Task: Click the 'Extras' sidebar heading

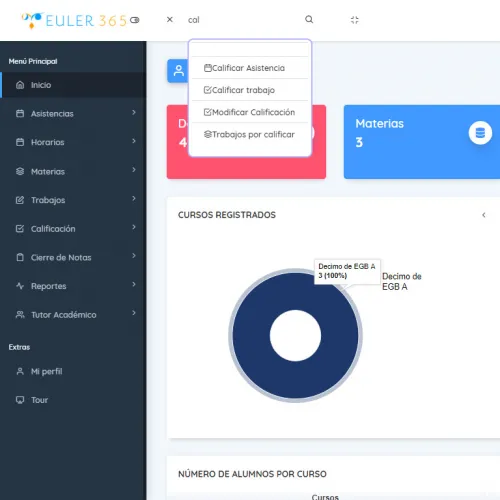Action: (x=19, y=347)
